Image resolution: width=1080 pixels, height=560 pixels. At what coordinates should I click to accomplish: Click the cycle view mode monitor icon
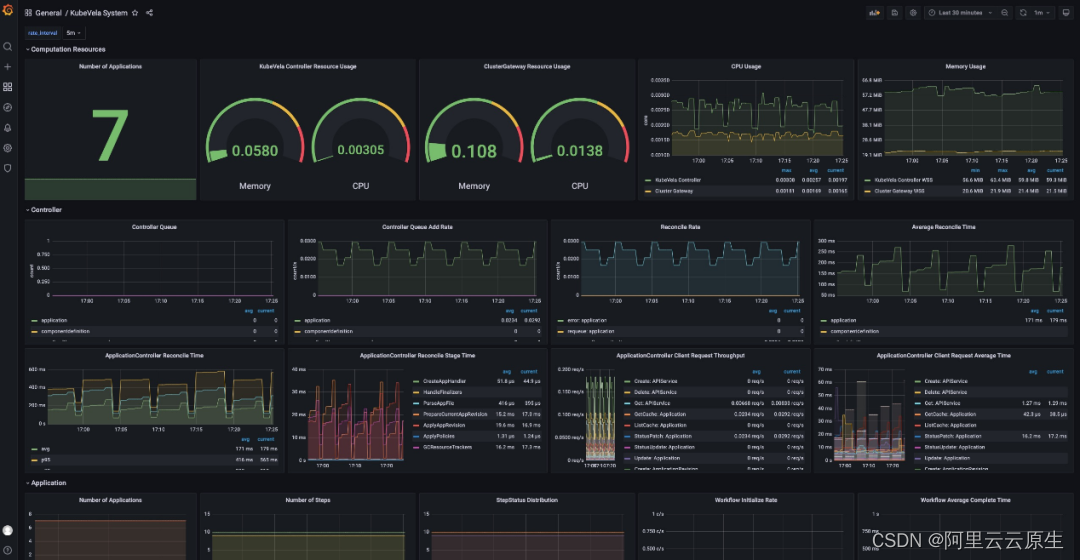coord(1067,13)
